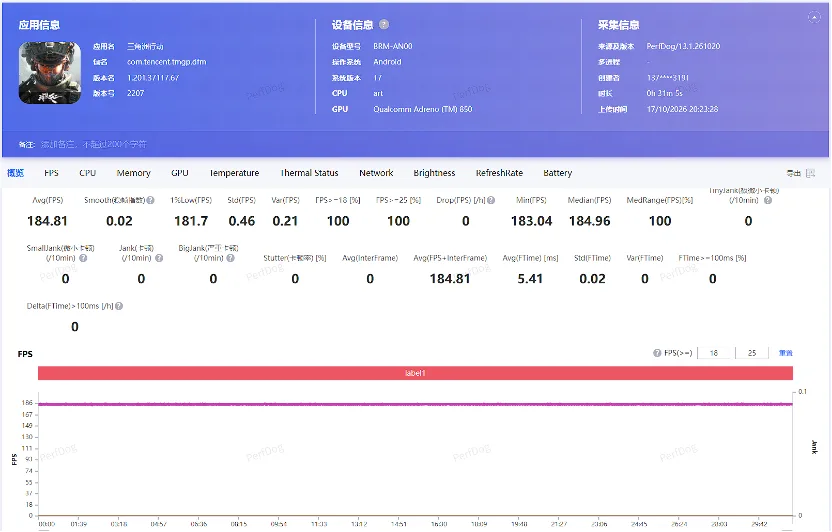Viewport: 832px width, 532px height.
Task: Click the 1%Low(FPS) value 181.7
Action: 191,221
